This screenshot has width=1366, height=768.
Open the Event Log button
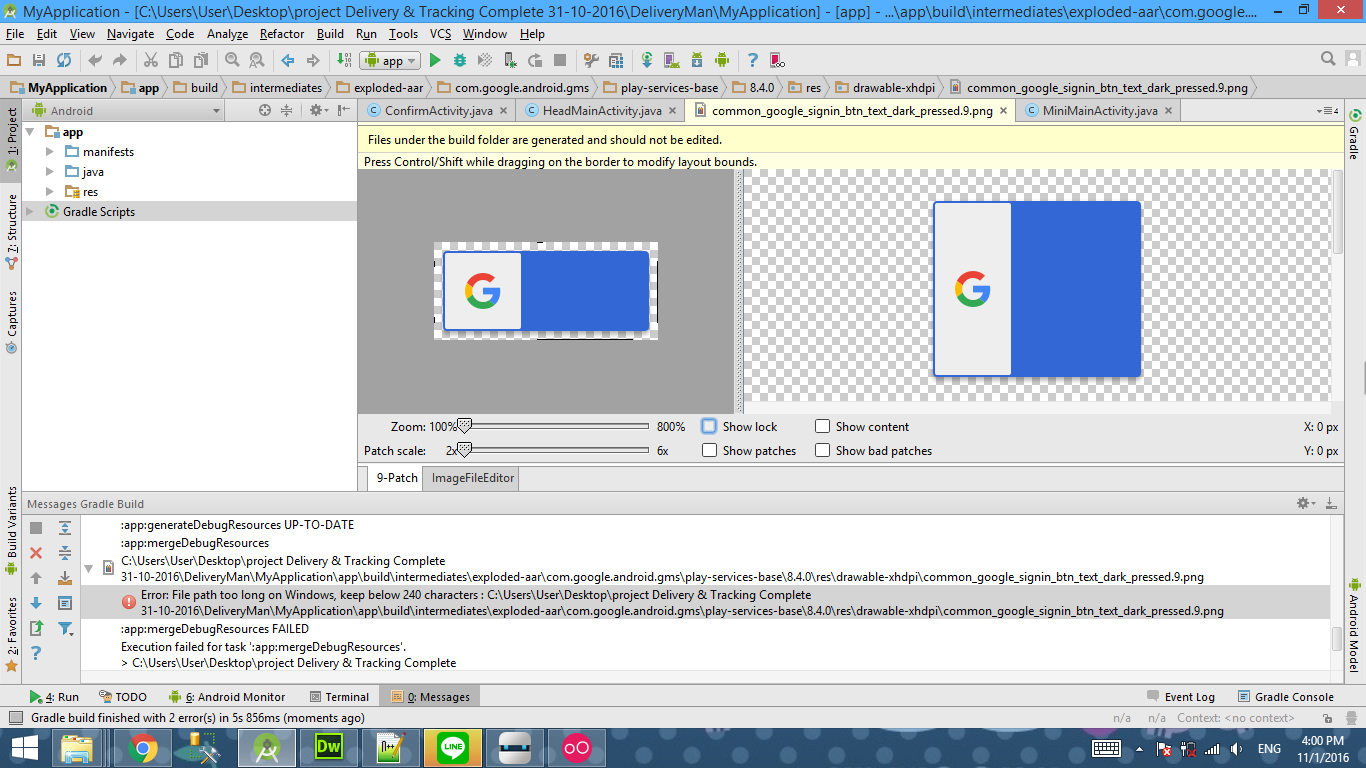click(x=1181, y=697)
